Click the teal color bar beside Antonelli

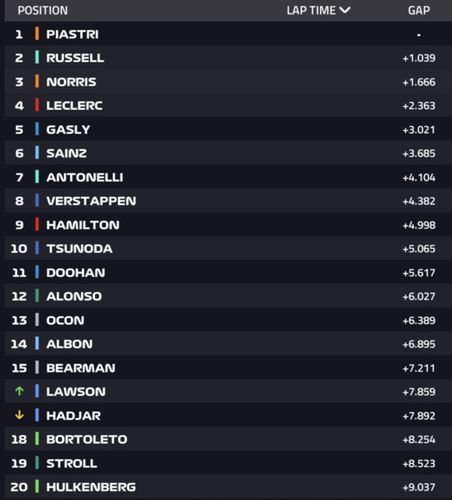pos(37,177)
